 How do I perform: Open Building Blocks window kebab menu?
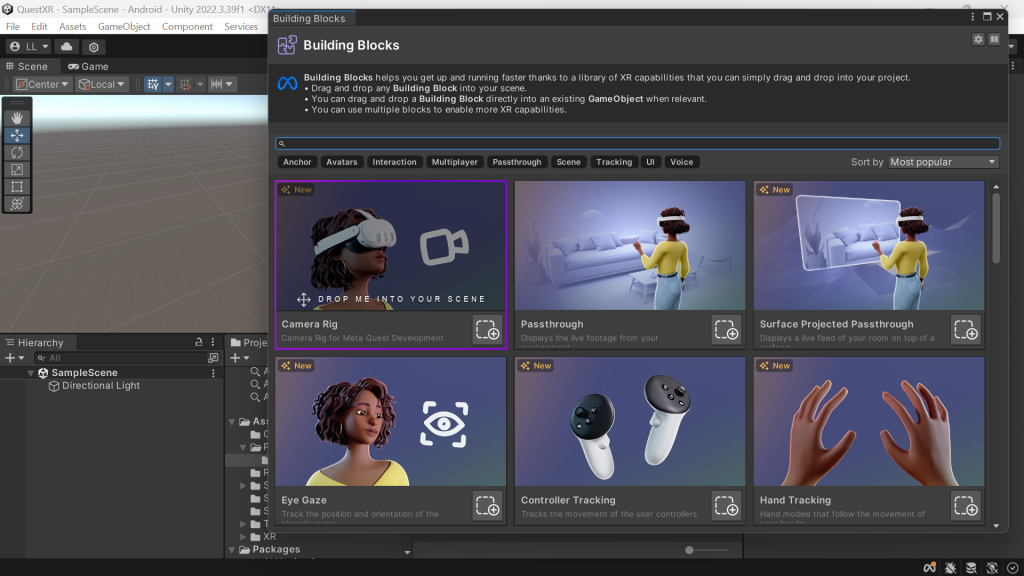pos(972,17)
